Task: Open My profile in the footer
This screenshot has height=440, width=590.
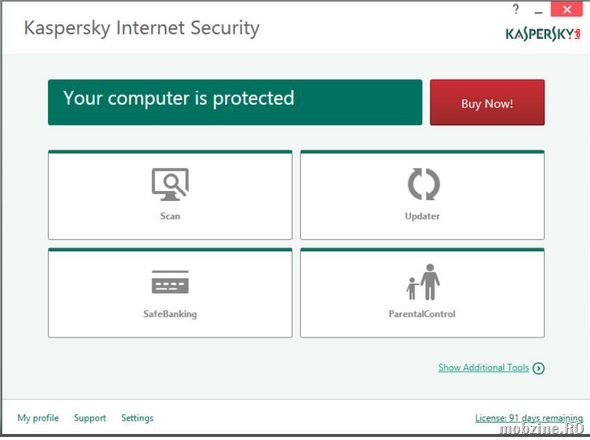Action: pos(38,418)
